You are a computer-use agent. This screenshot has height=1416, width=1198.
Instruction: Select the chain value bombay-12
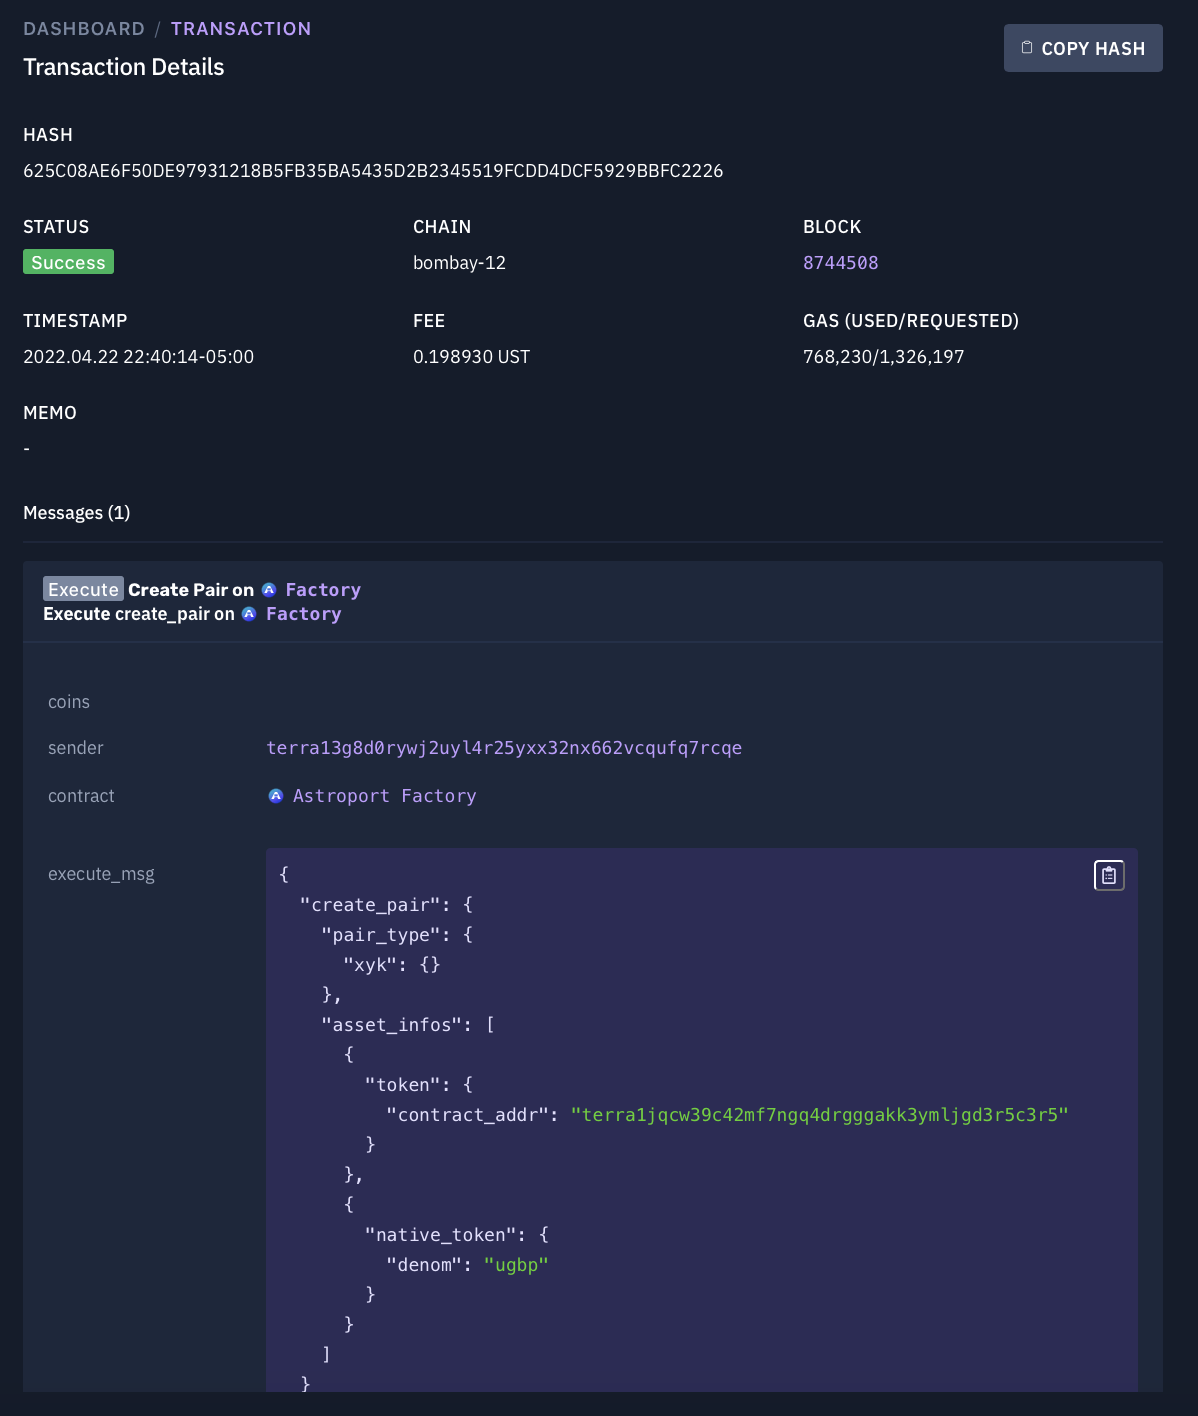459,263
